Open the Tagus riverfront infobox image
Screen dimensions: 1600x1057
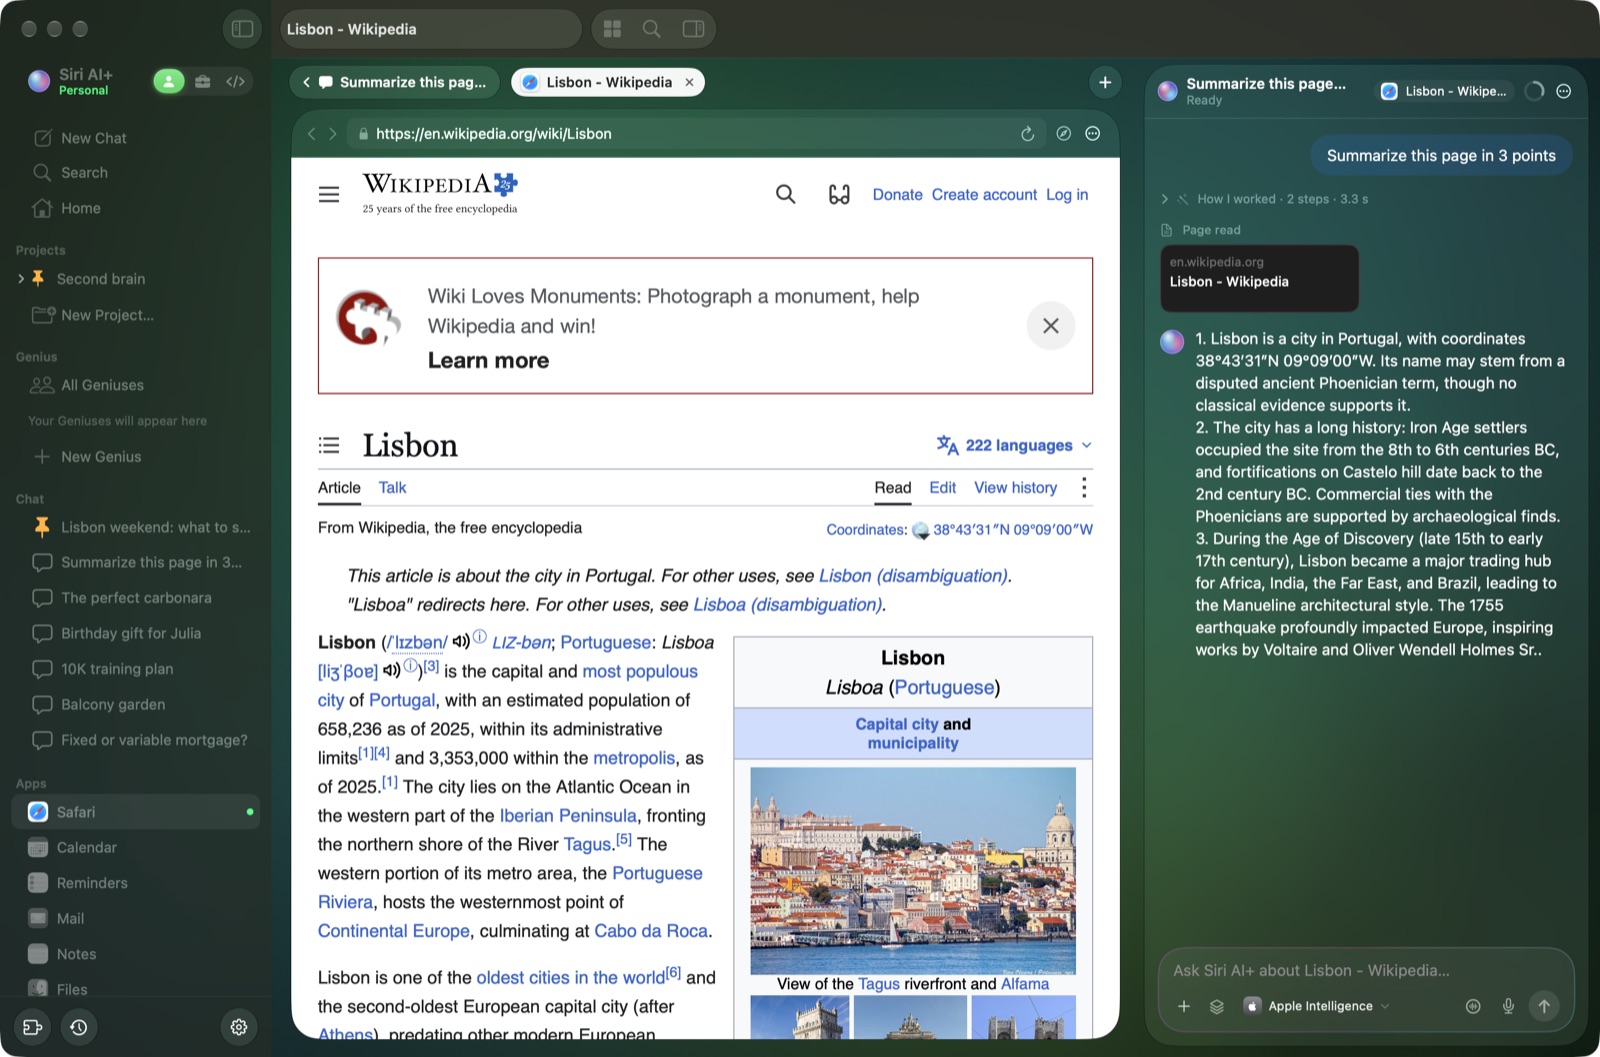pyautogui.click(x=913, y=871)
